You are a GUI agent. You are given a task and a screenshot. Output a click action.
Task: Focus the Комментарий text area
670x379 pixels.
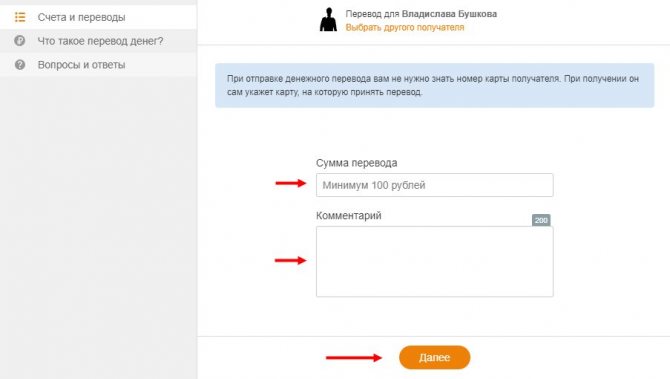tap(435, 261)
